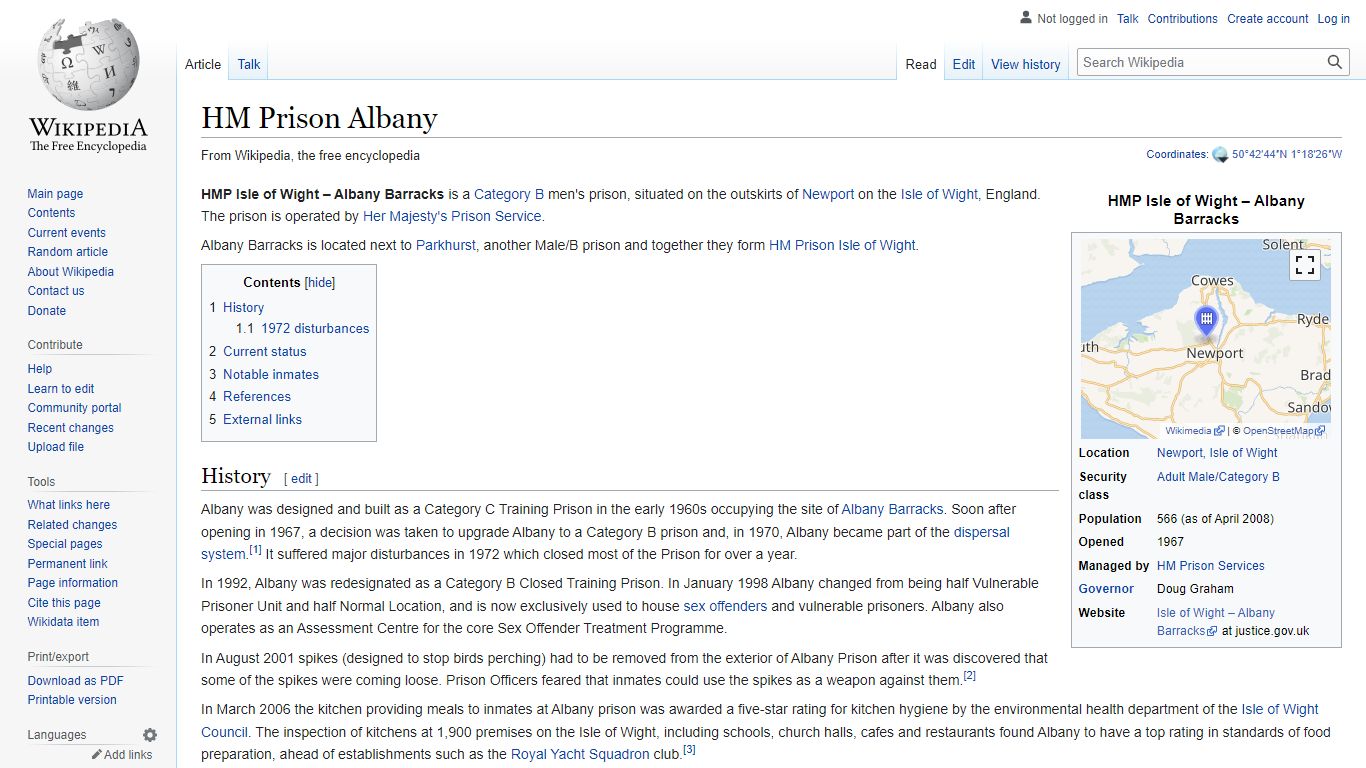This screenshot has height=768, width=1366.
Task: Click the not-logged-in user icon
Action: pos(1026,18)
